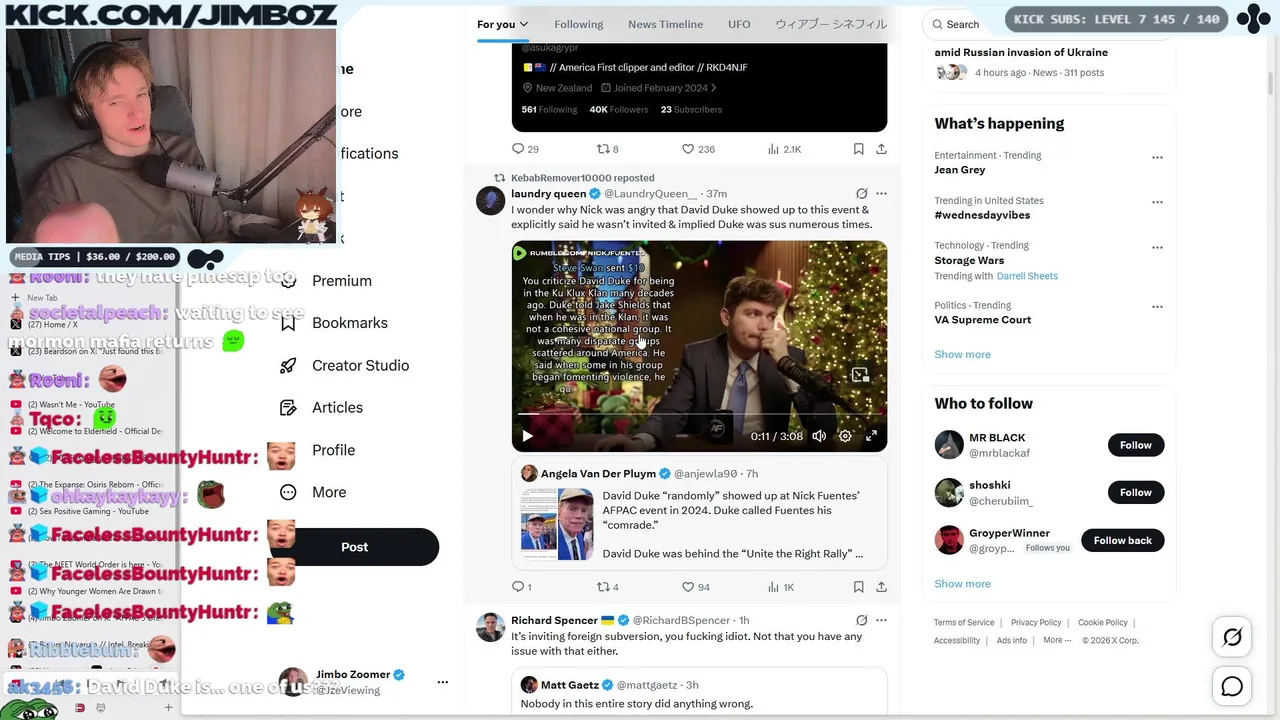Reply to the laundry queen post

click(518, 587)
